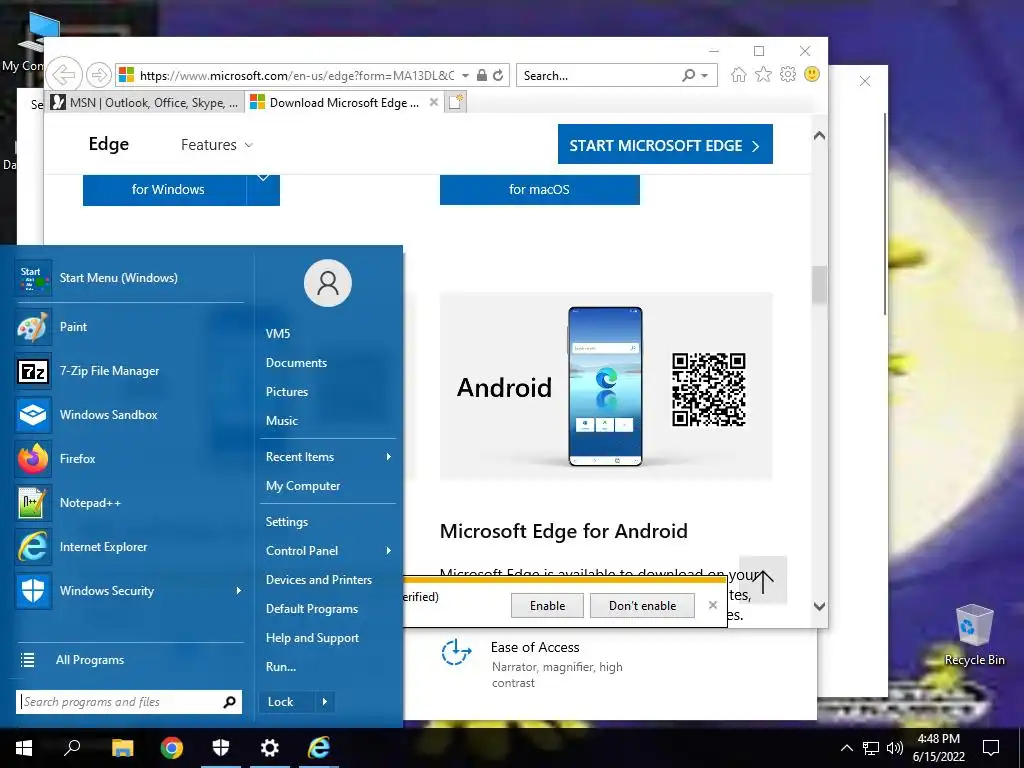Click the Android QR code image
Screen dimensions: 1024x768
(709, 389)
